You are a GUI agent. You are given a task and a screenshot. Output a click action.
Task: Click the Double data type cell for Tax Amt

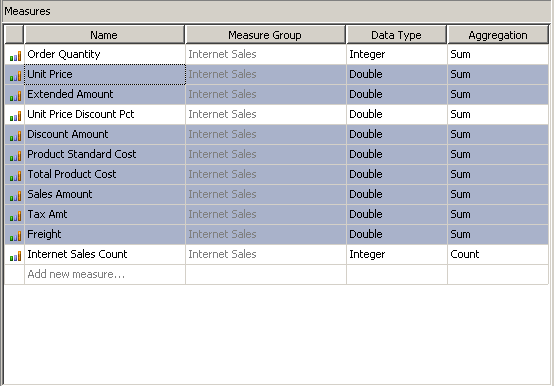pos(397,214)
